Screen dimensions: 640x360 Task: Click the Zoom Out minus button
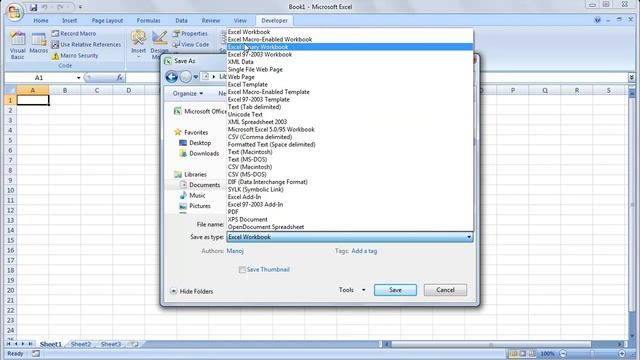click(x=563, y=353)
